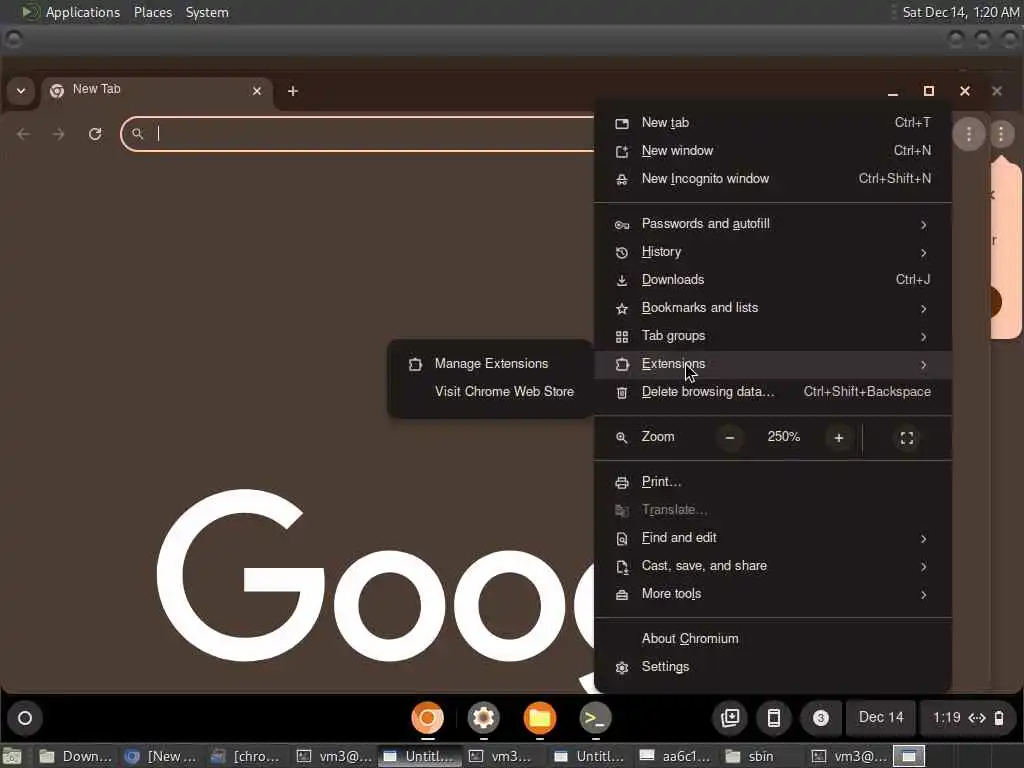The image size is (1024, 768).
Task: Close the New Tab tab
Action: [x=257, y=91]
